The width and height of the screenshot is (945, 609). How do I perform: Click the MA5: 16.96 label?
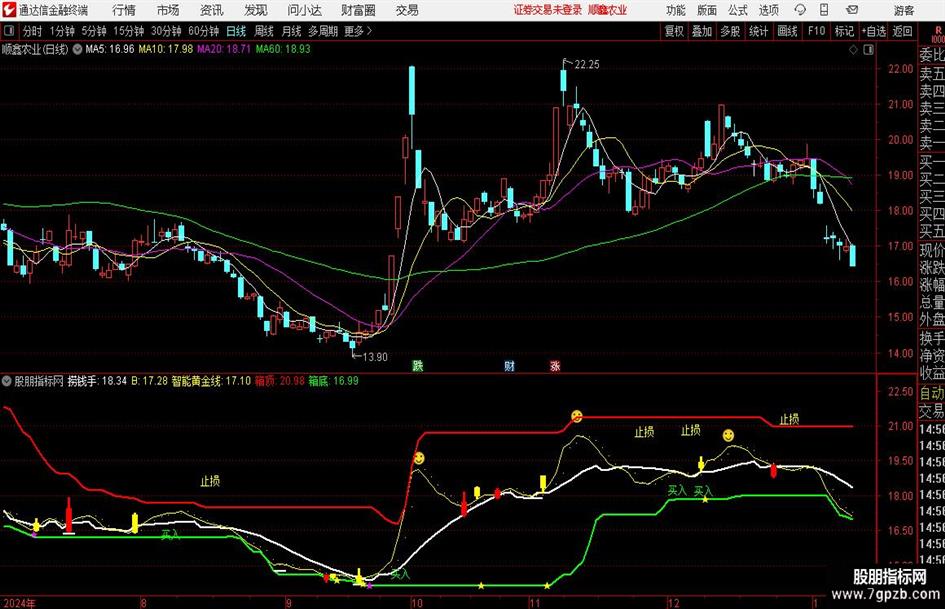pos(110,49)
